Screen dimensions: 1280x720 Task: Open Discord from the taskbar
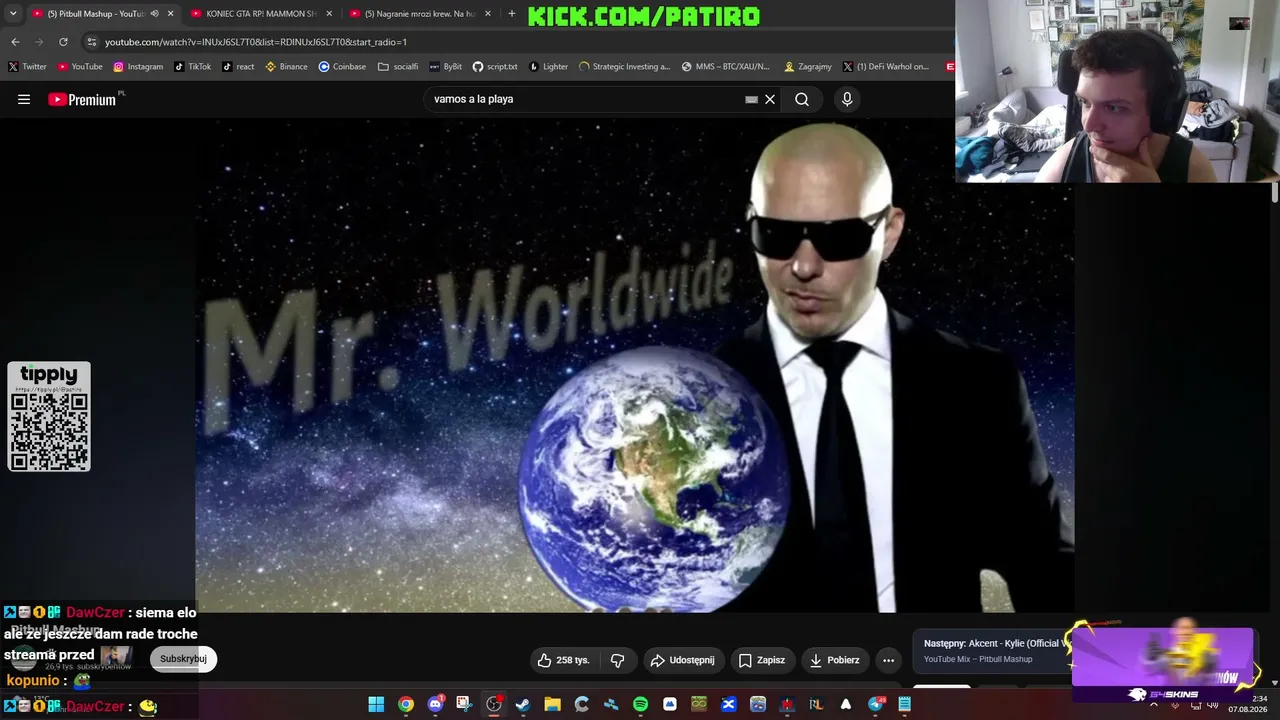[435, 704]
